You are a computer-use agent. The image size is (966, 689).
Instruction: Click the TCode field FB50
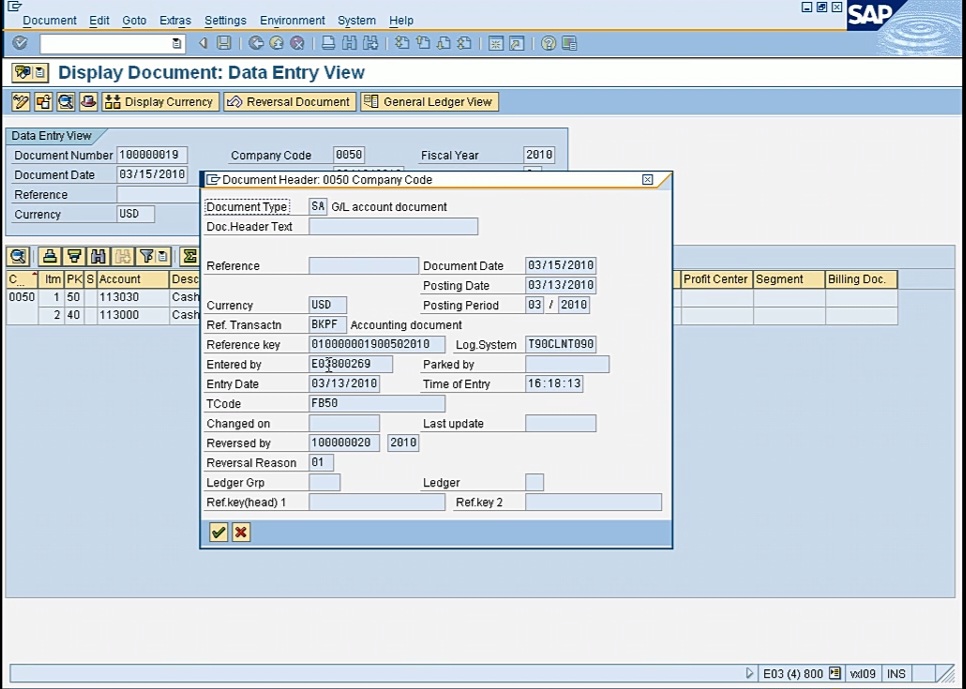point(376,403)
